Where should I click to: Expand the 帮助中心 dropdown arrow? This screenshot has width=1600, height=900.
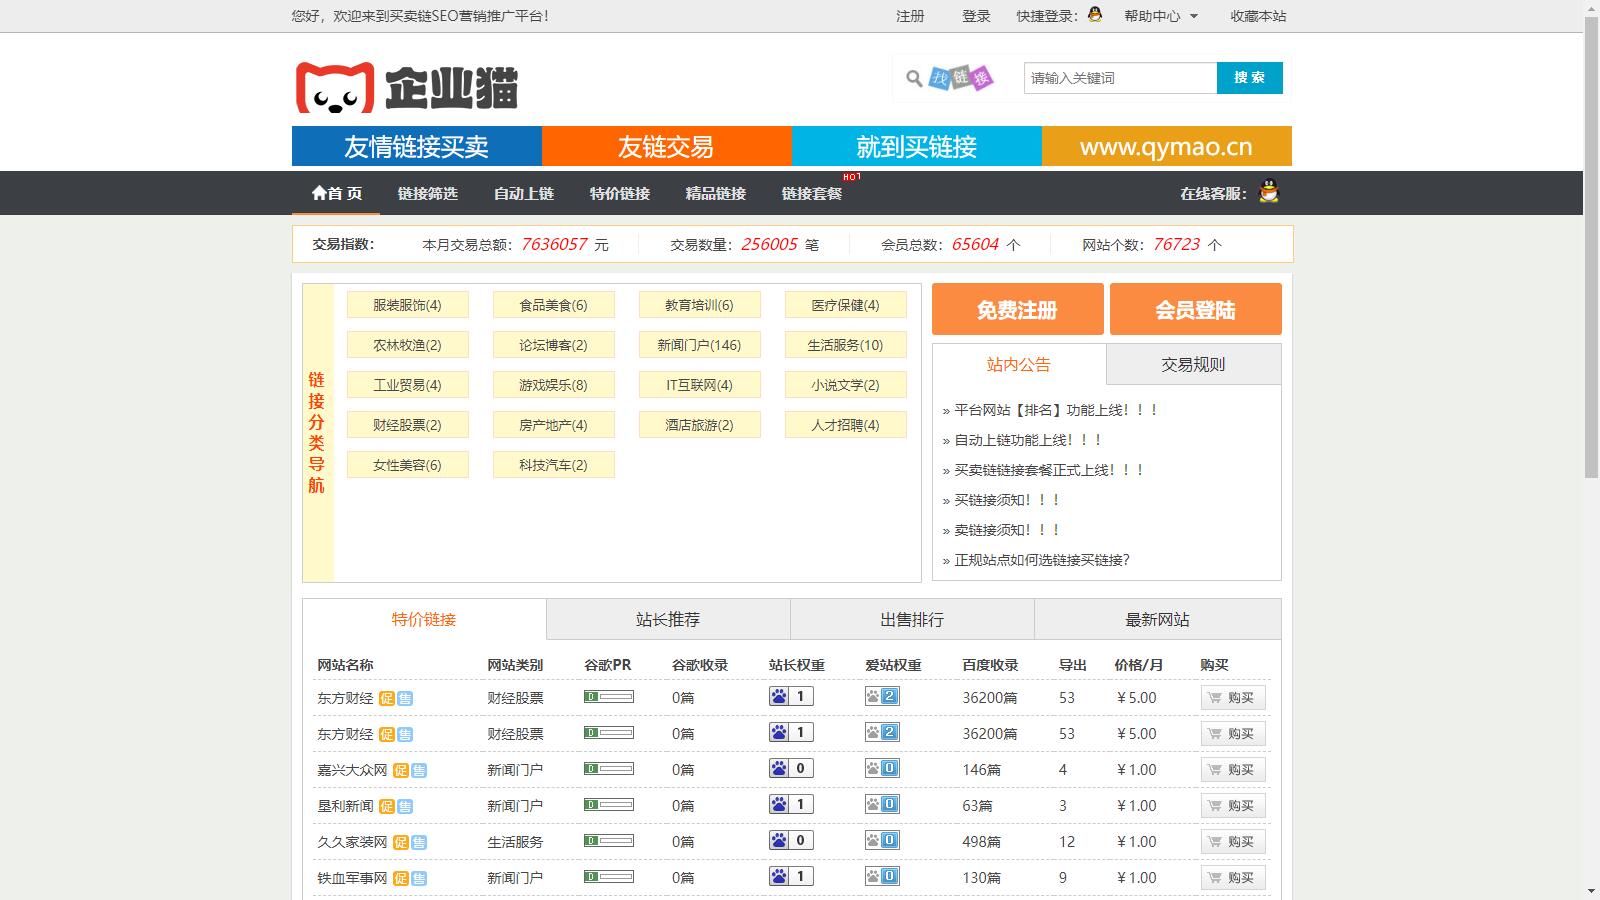click(1193, 16)
